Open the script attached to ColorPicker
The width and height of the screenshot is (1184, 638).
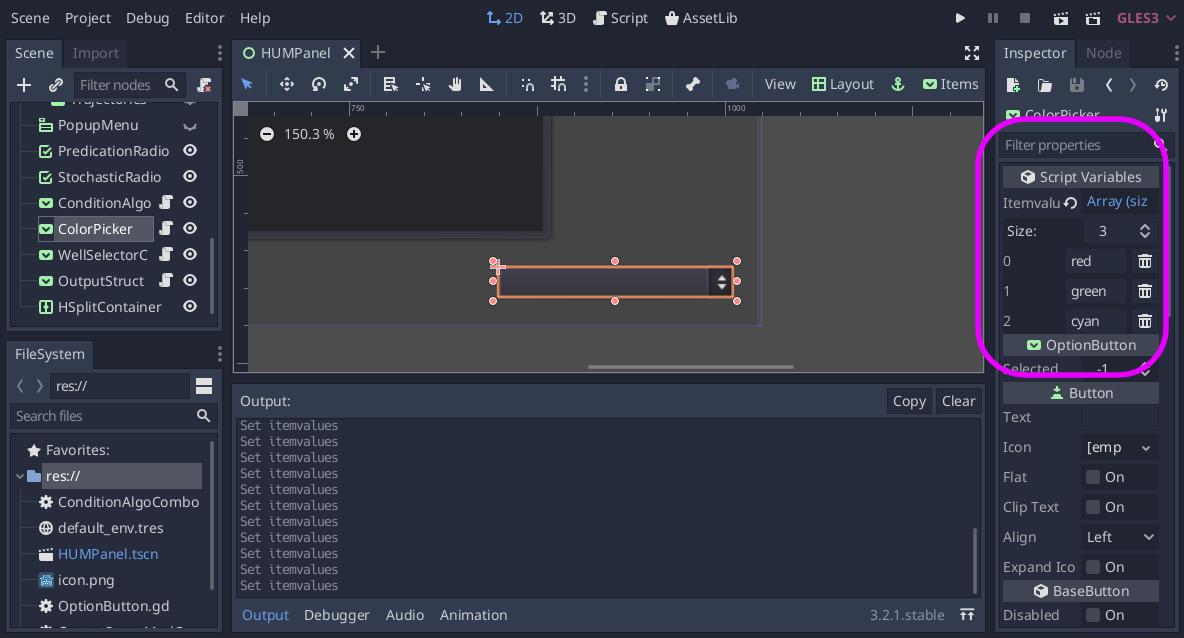coord(166,228)
